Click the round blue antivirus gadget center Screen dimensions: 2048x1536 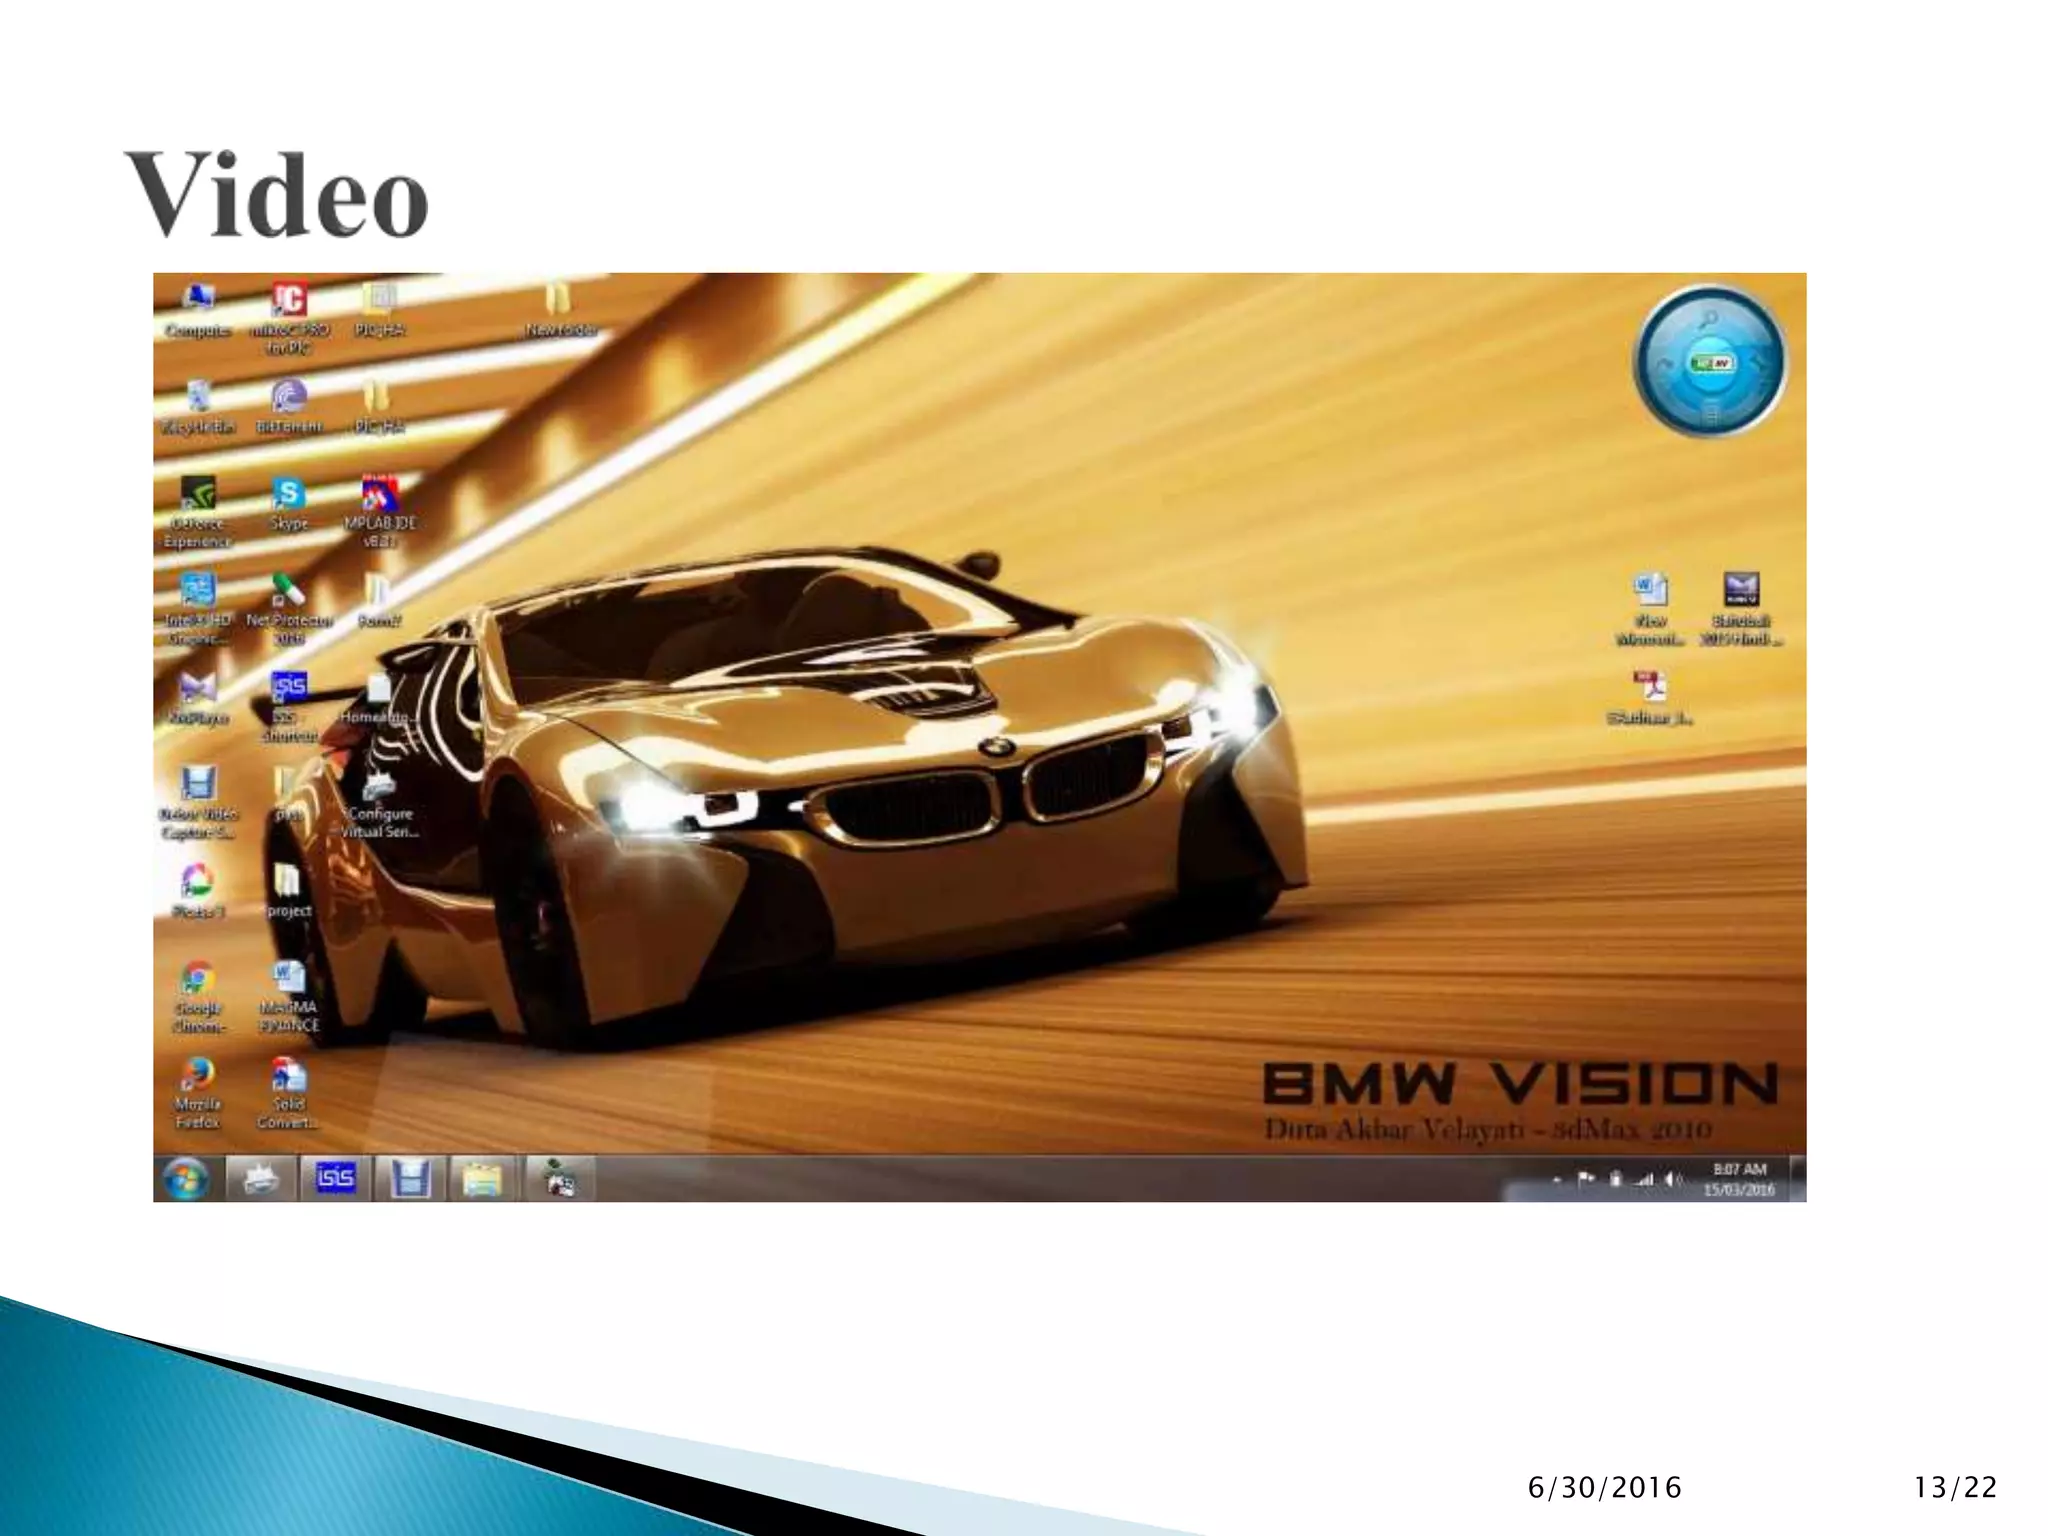pyautogui.click(x=1711, y=363)
